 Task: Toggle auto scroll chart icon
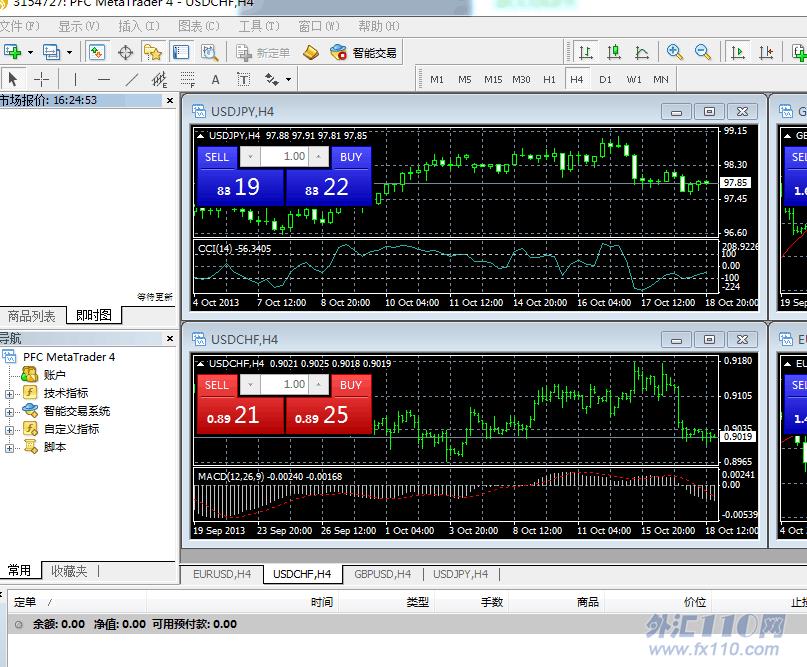tap(738, 52)
